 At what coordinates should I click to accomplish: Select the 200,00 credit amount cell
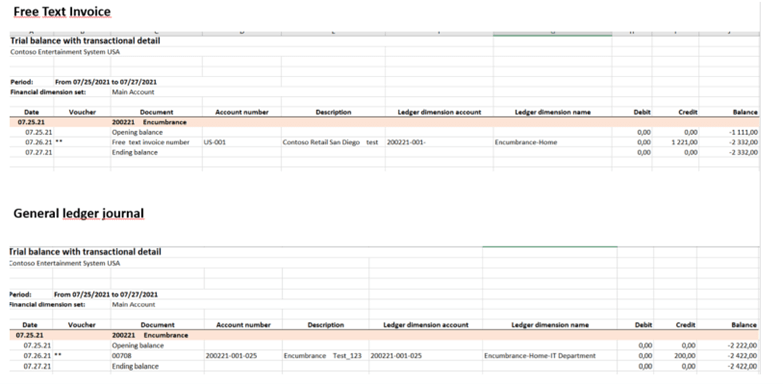pos(686,356)
